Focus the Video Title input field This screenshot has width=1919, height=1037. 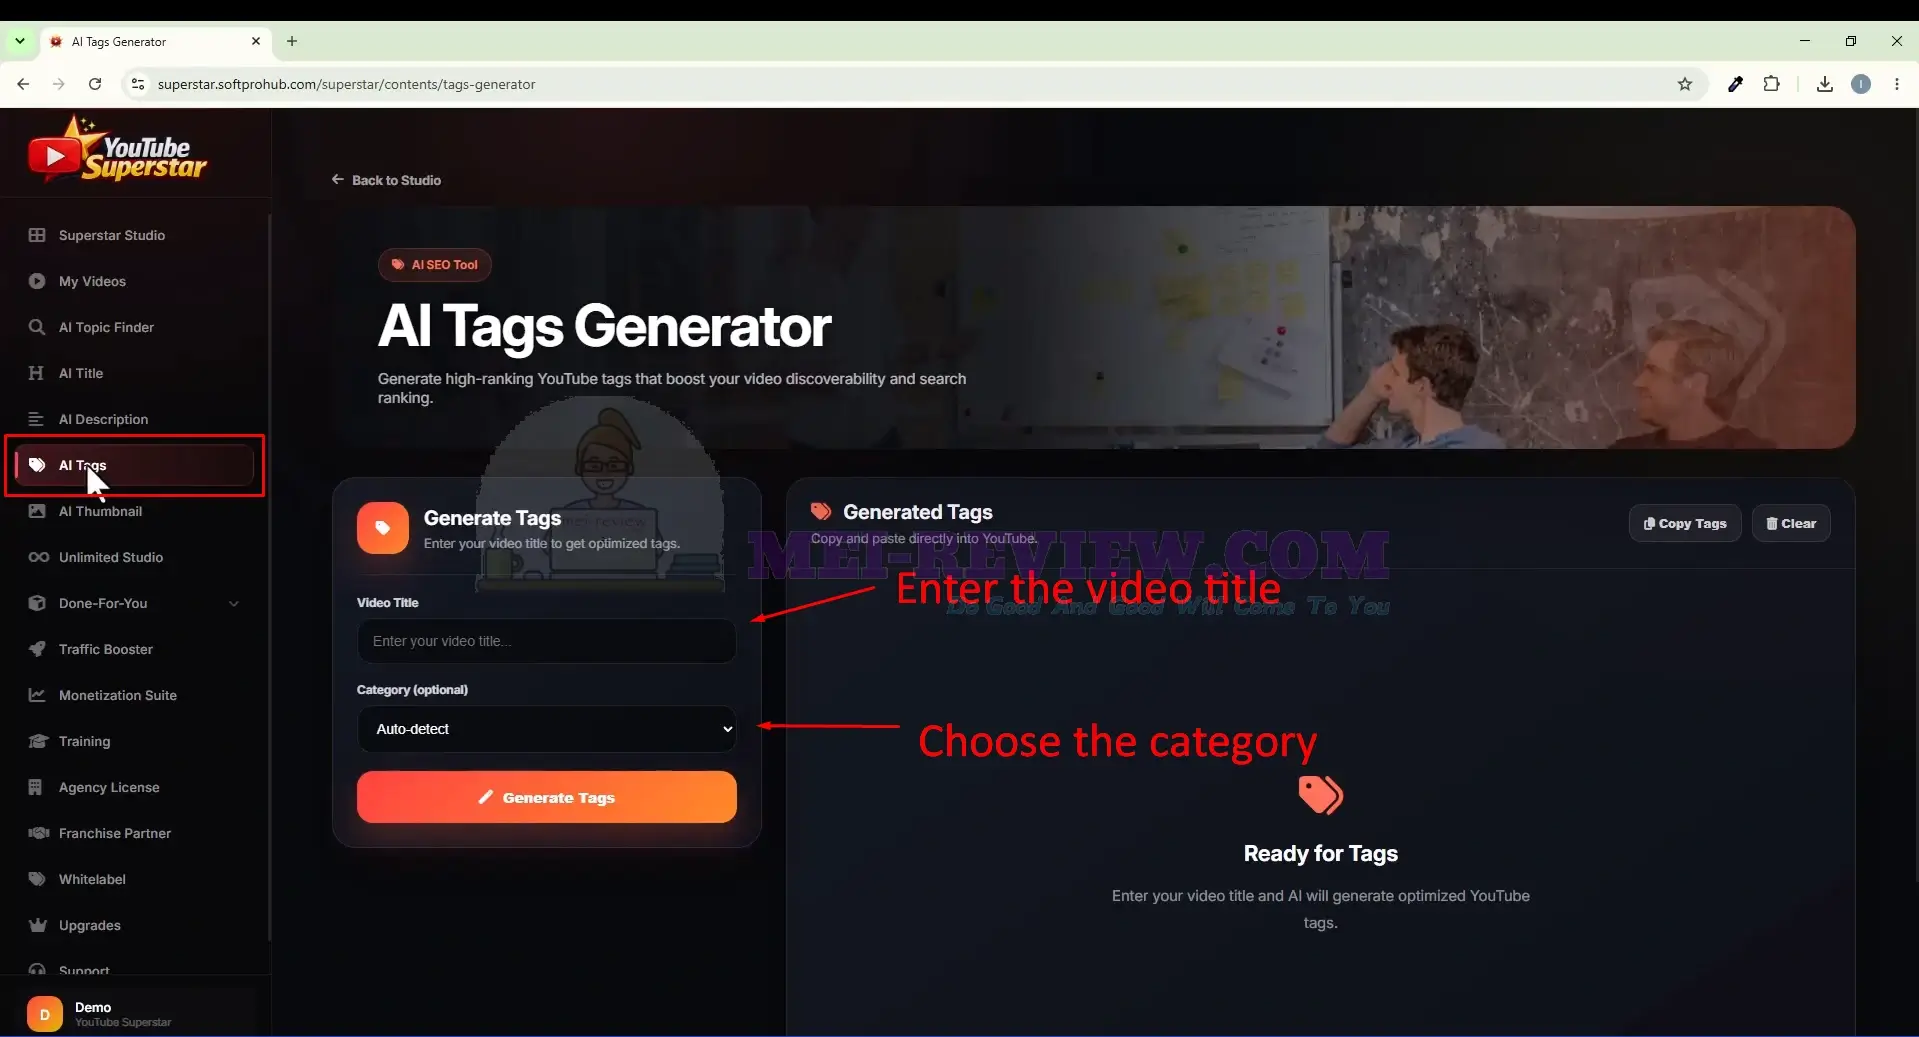coord(547,641)
